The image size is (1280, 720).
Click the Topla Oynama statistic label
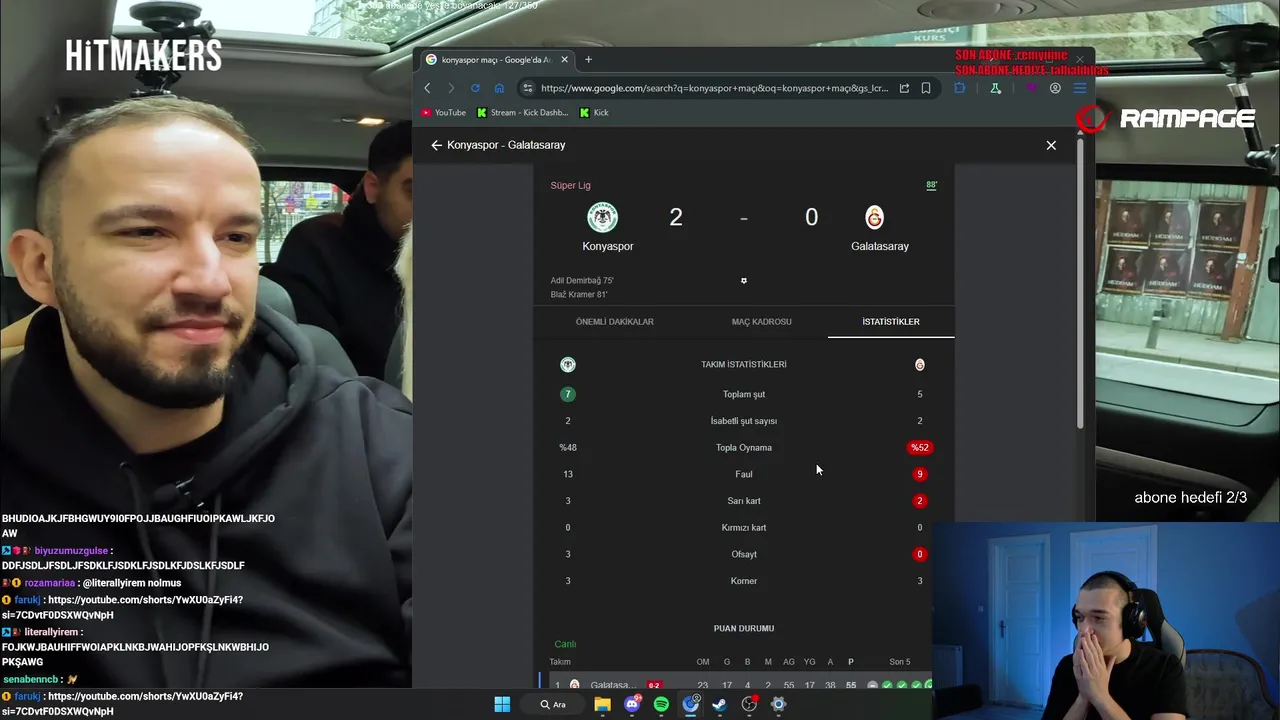pyautogui.click(x=744, y=448)
